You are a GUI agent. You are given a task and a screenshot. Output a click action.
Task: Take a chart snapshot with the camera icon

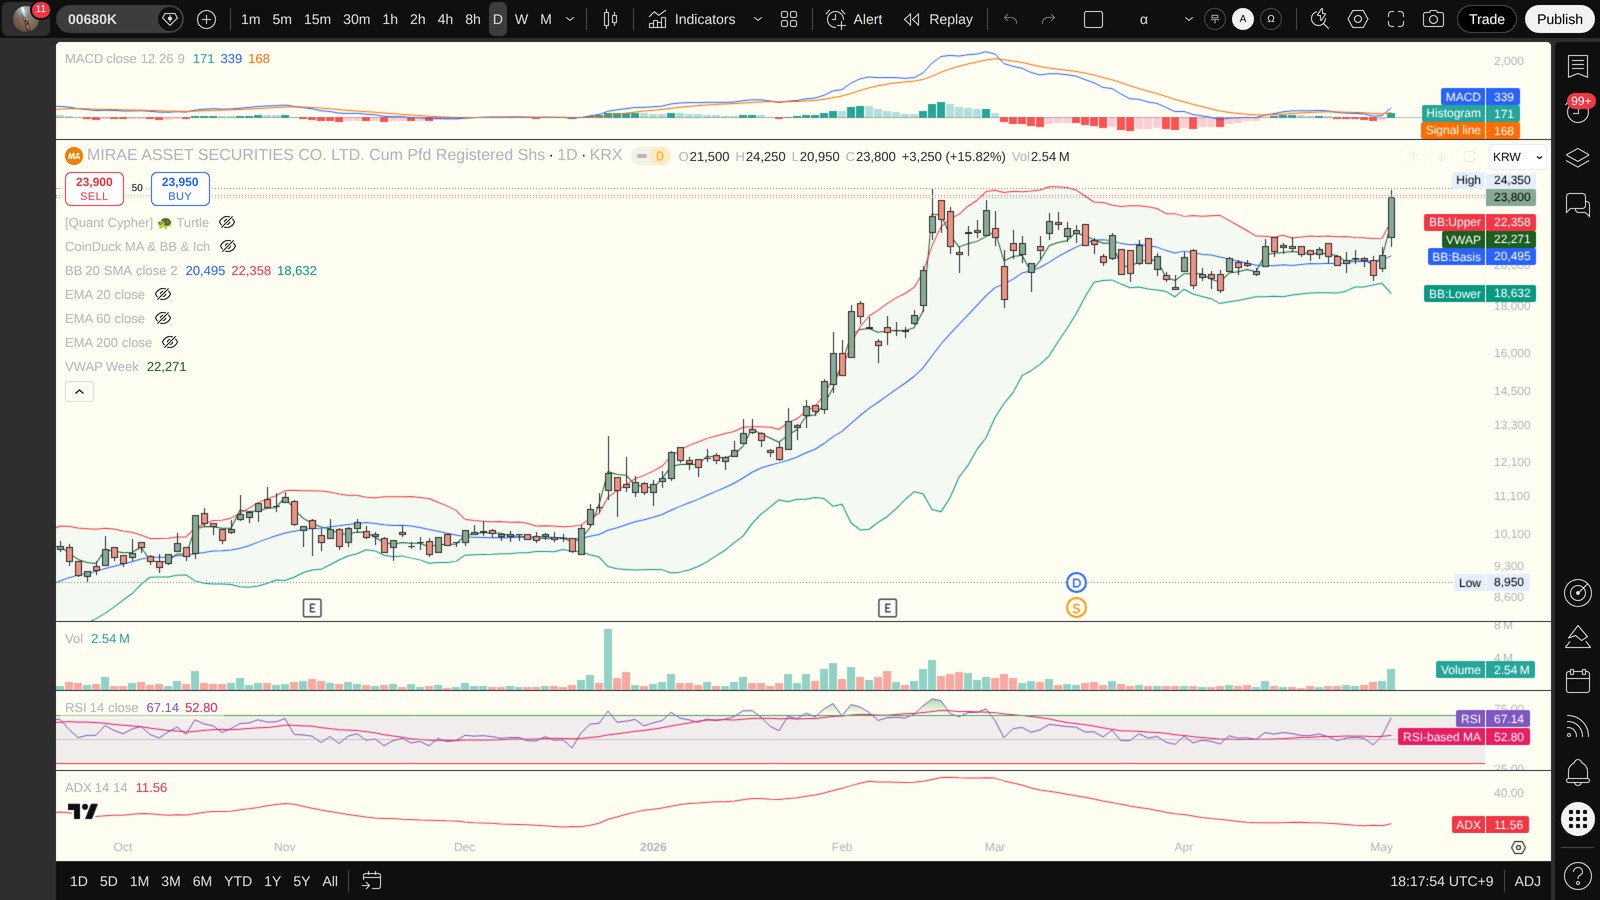click(x=1433, y=19)
